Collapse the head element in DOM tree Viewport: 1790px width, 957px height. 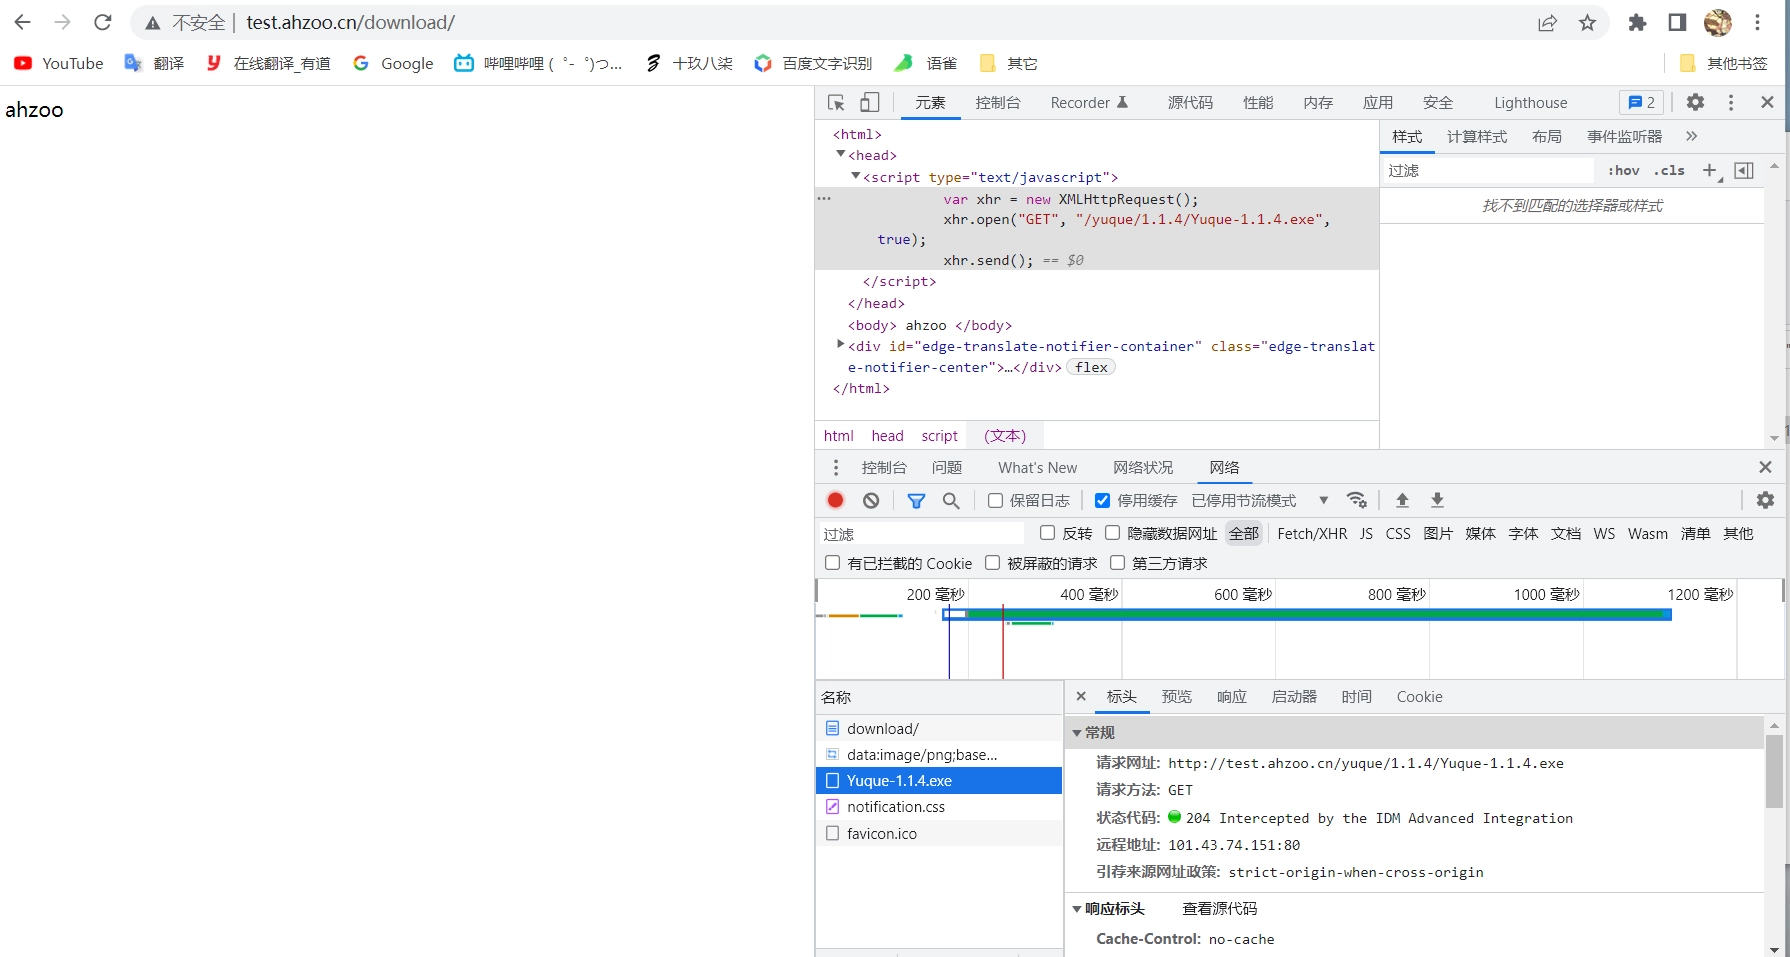click(x=841, y=154)
